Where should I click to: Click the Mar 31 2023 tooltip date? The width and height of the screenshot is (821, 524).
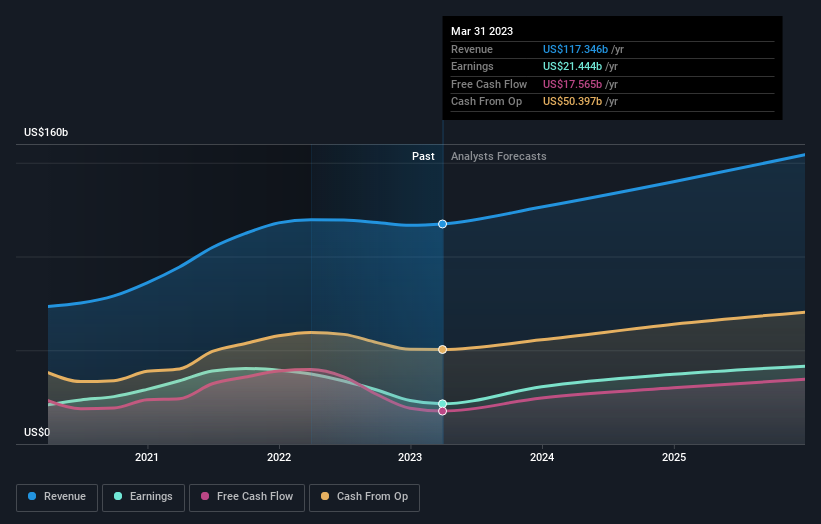pyautogui.click(x=482, y=31)
